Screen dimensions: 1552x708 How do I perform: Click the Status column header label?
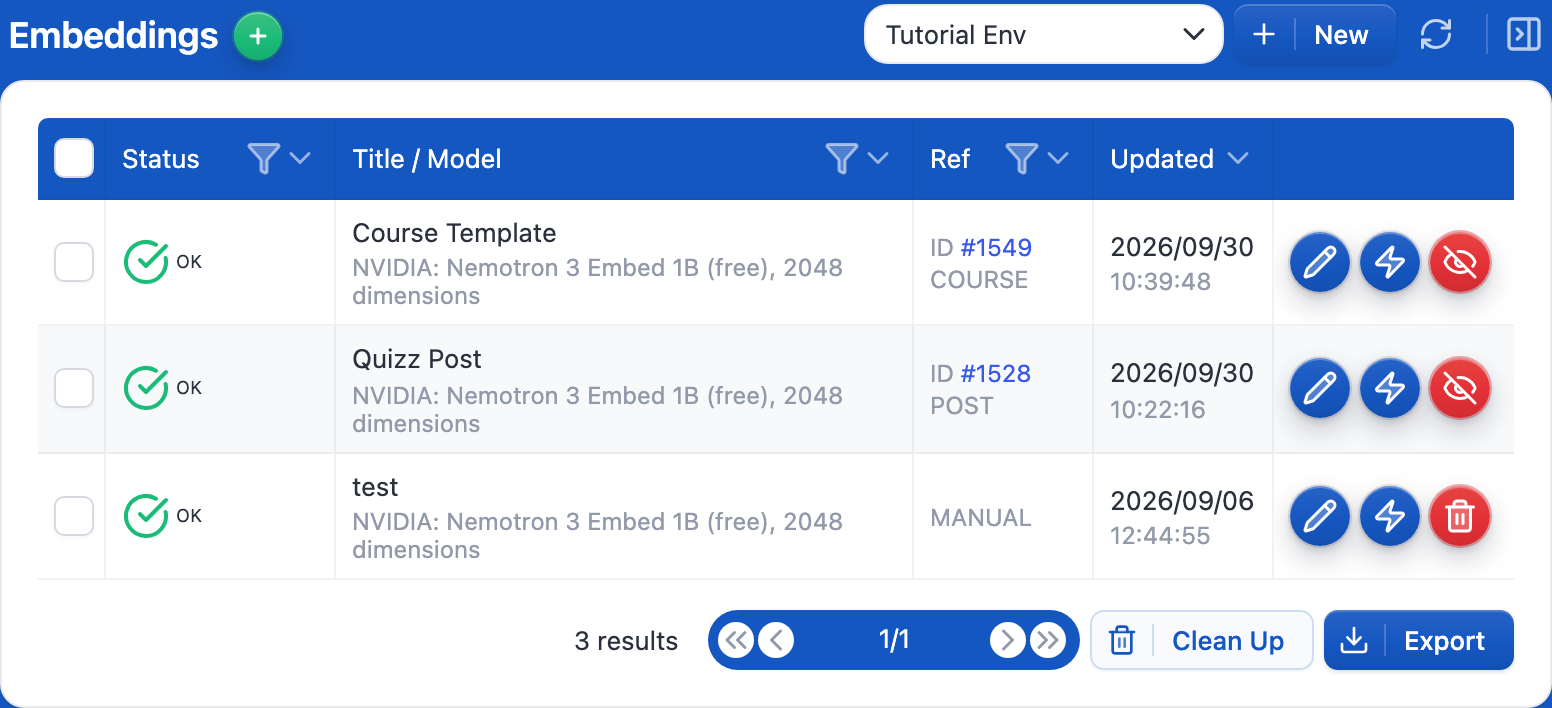coord(161,159)
